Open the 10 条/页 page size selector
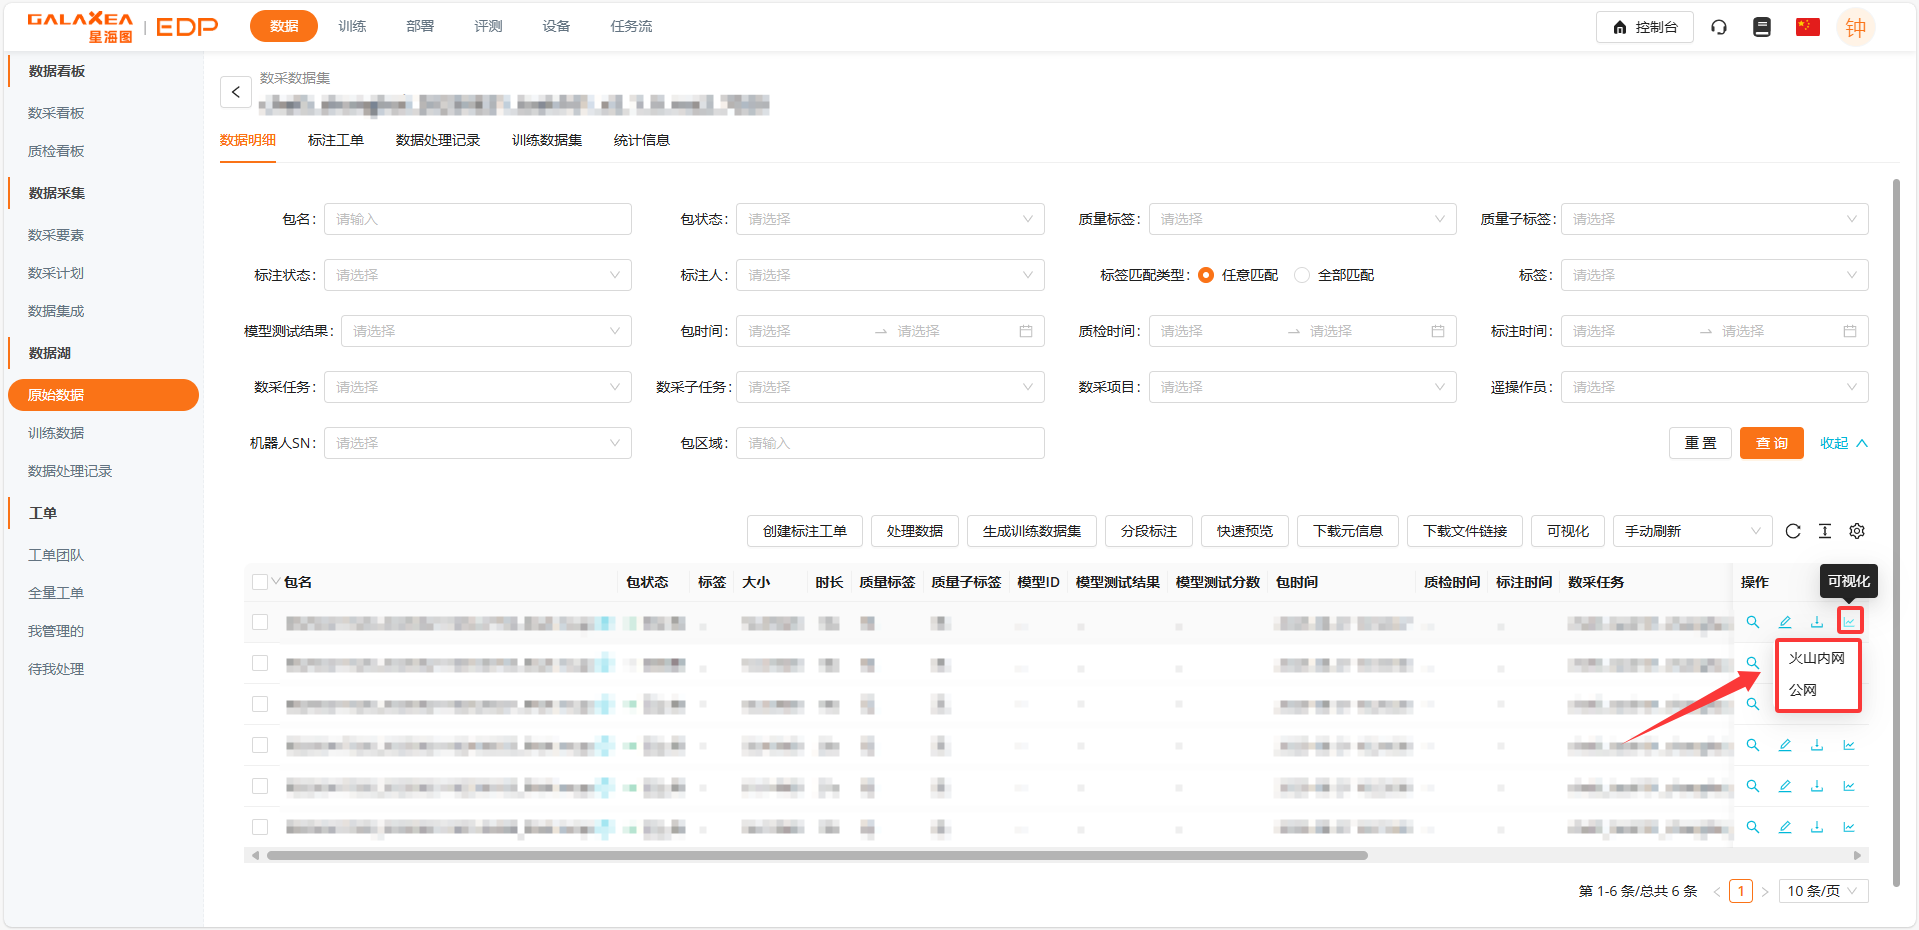 tap(1823, 891)
